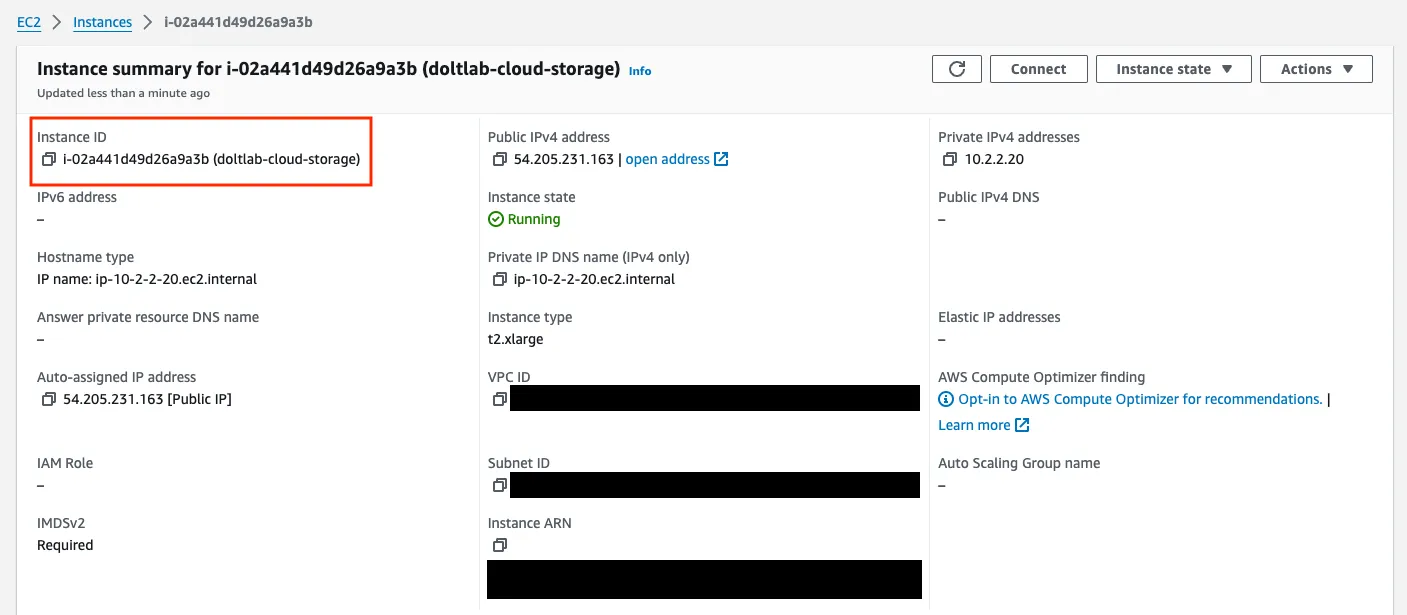The height and width of the screenshot is (615, 1407).
Task: Copy the Instance ID using its copy icon
Action: coord(46,158)
